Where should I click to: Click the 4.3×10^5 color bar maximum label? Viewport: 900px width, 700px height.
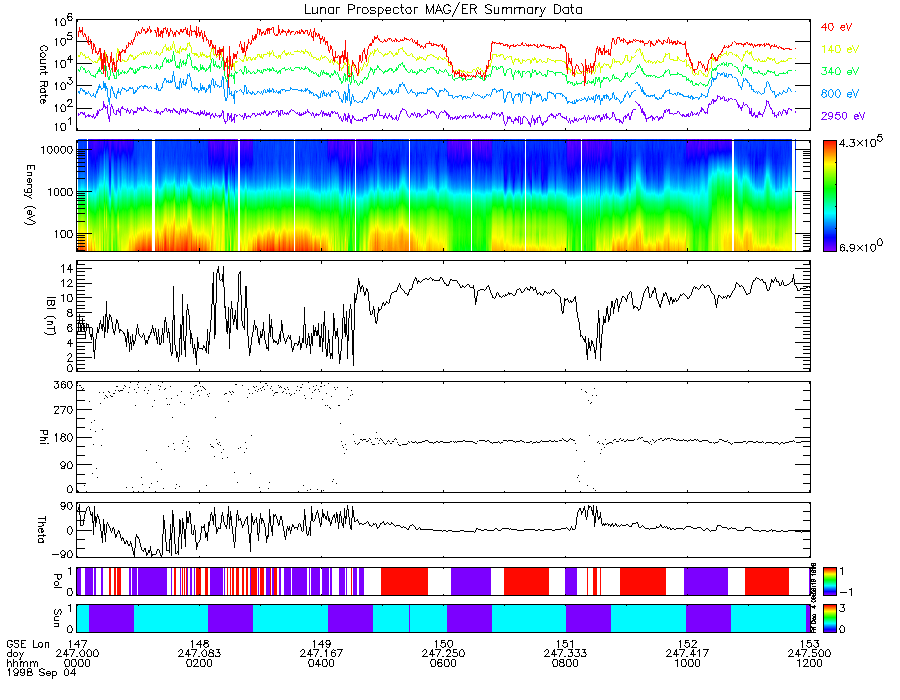coord(860,141)
